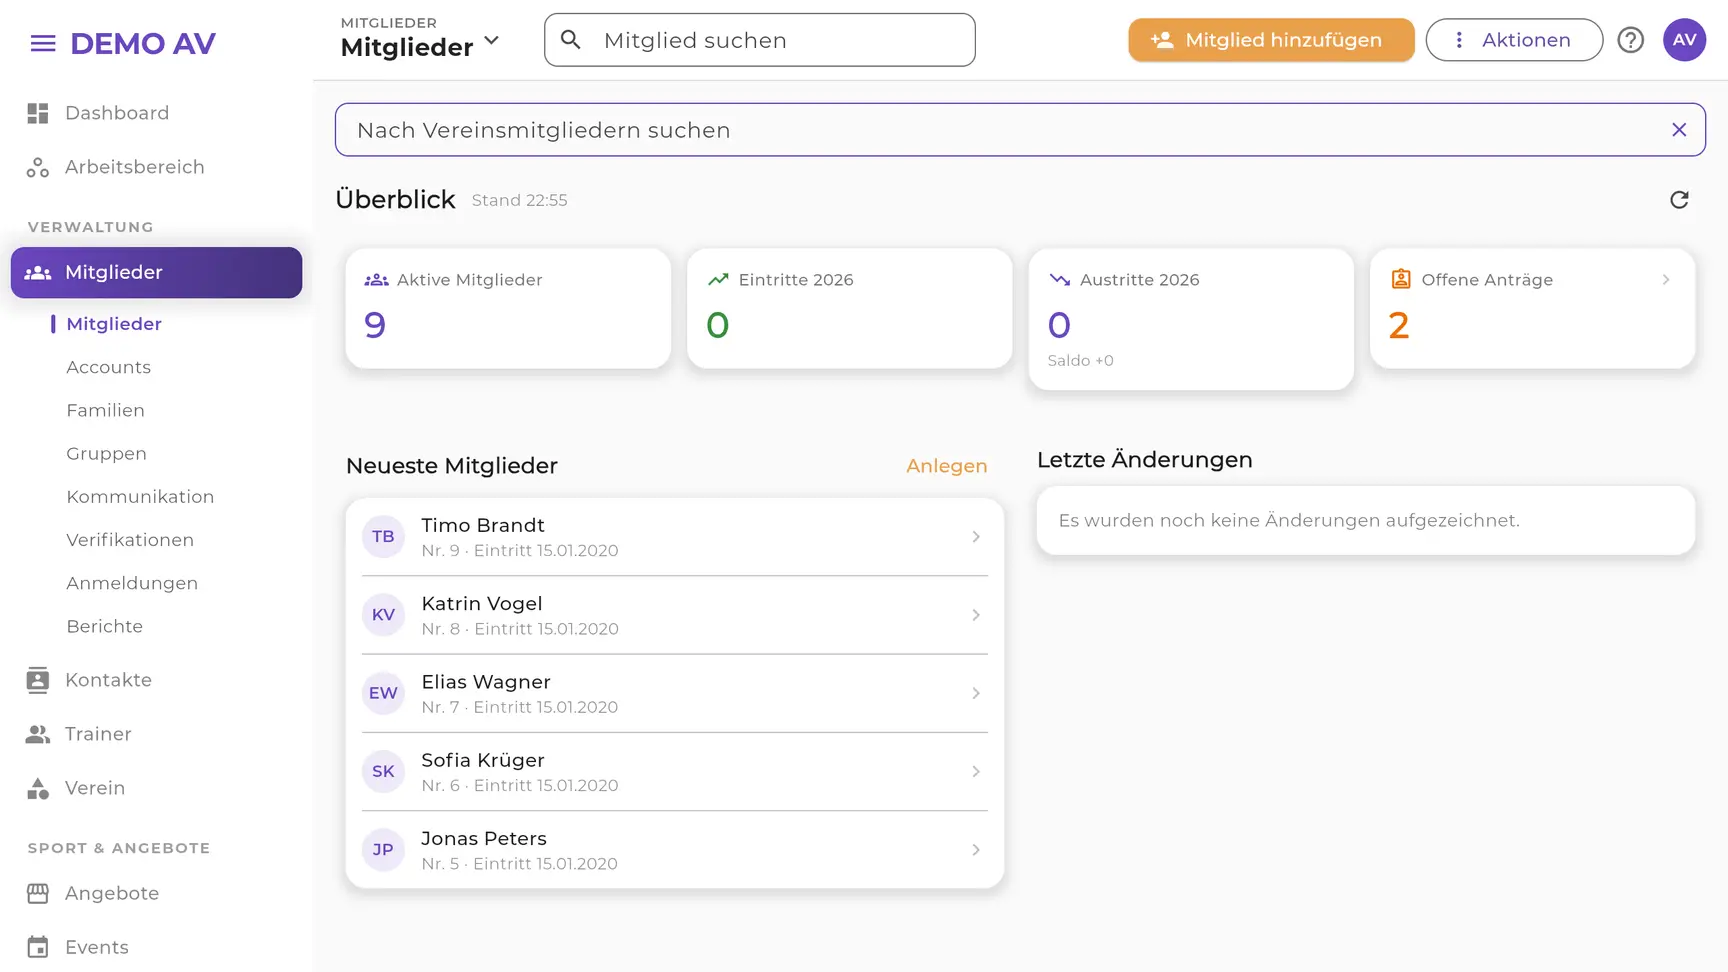
Task: Open Elias Wagner row chevron
Action: [976, 693]
